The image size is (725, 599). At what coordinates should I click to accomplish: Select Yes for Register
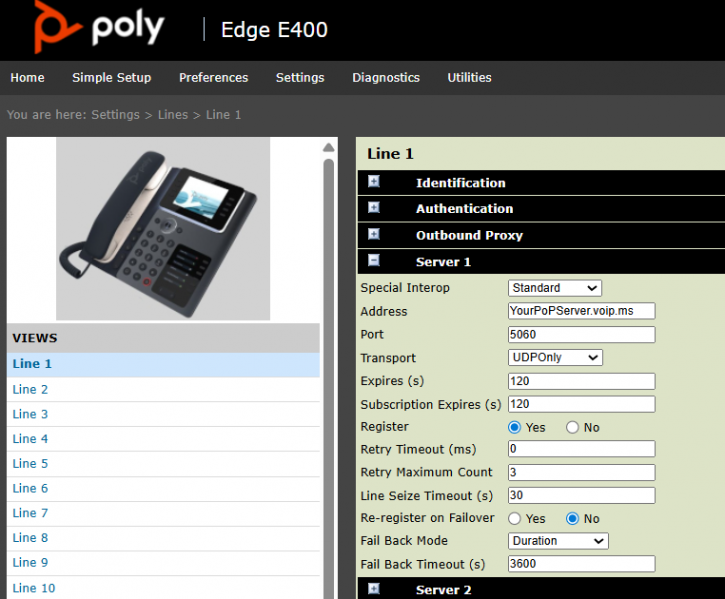tap(514, 427)
